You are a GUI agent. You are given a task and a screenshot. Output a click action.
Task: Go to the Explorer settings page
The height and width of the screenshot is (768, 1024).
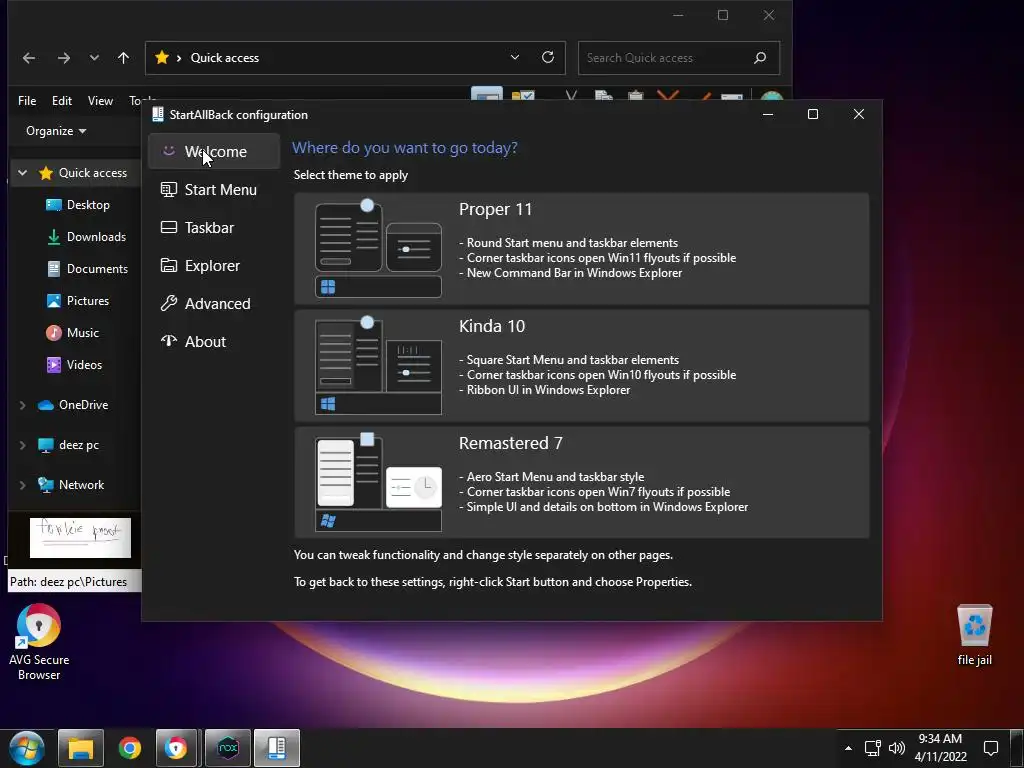click(214, 265)
